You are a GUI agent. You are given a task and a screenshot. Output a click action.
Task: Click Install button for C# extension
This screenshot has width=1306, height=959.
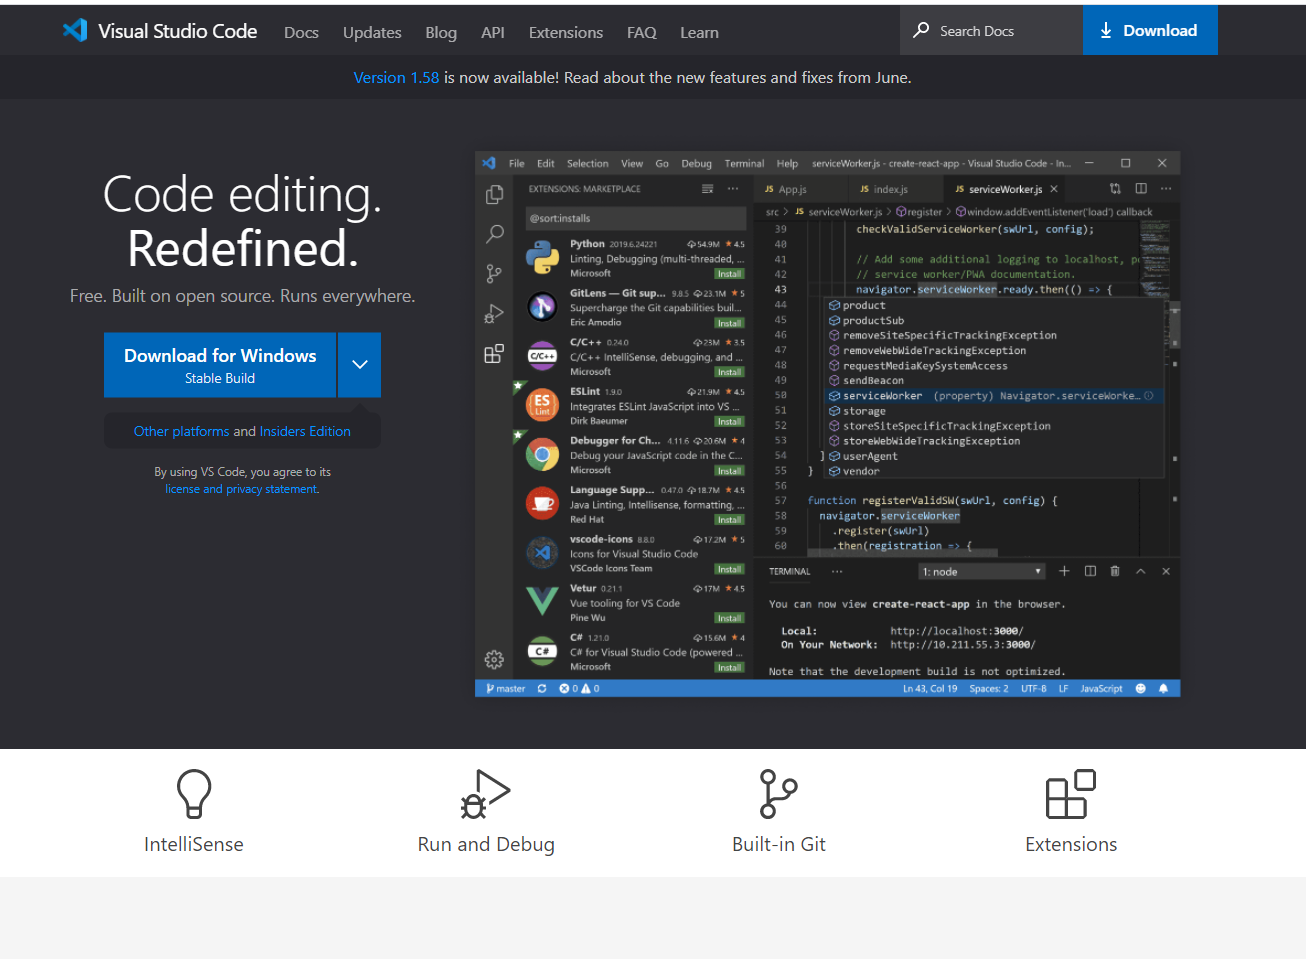tap(729, 668)
